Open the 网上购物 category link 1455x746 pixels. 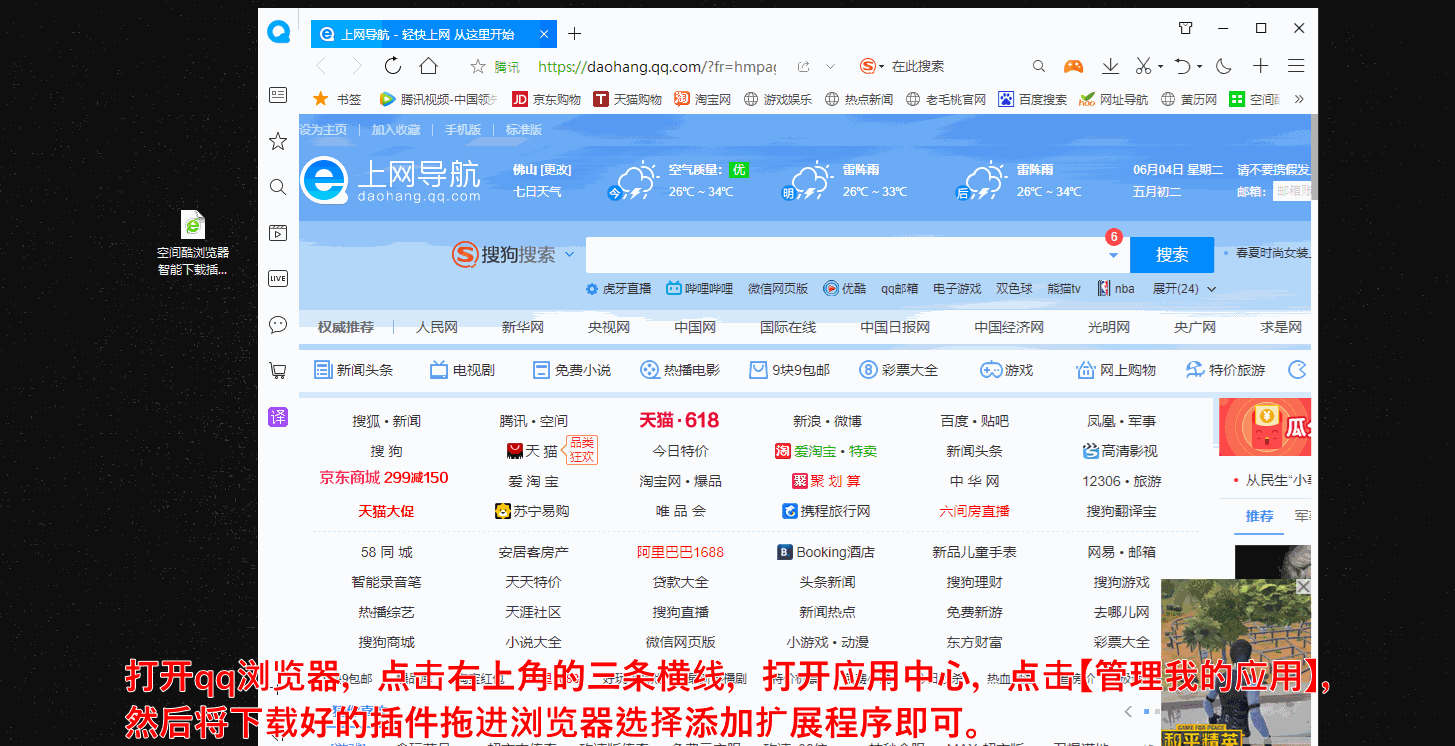pyautogui.click(x=1116, y=370)
